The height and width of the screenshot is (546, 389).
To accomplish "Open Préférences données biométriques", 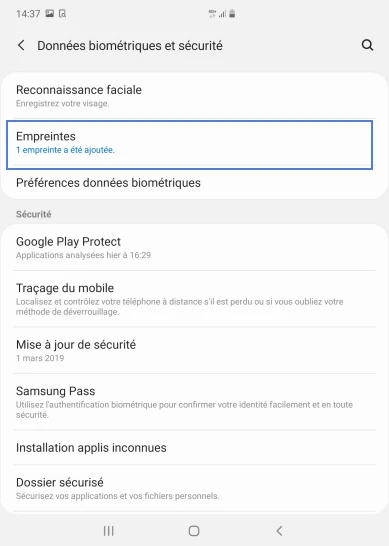I will tap(194, 183).
